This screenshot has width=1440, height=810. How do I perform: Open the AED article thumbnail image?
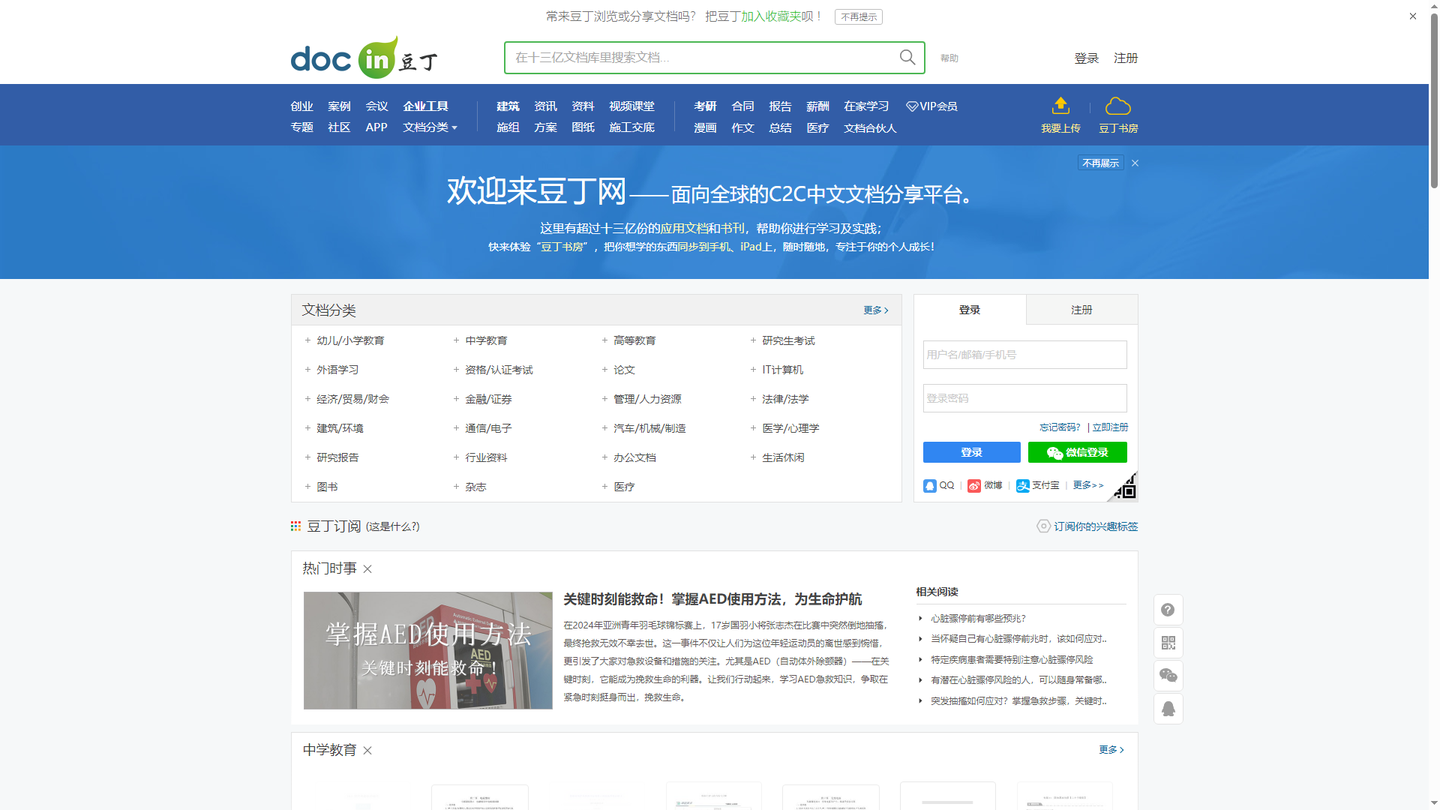[428, 650]
